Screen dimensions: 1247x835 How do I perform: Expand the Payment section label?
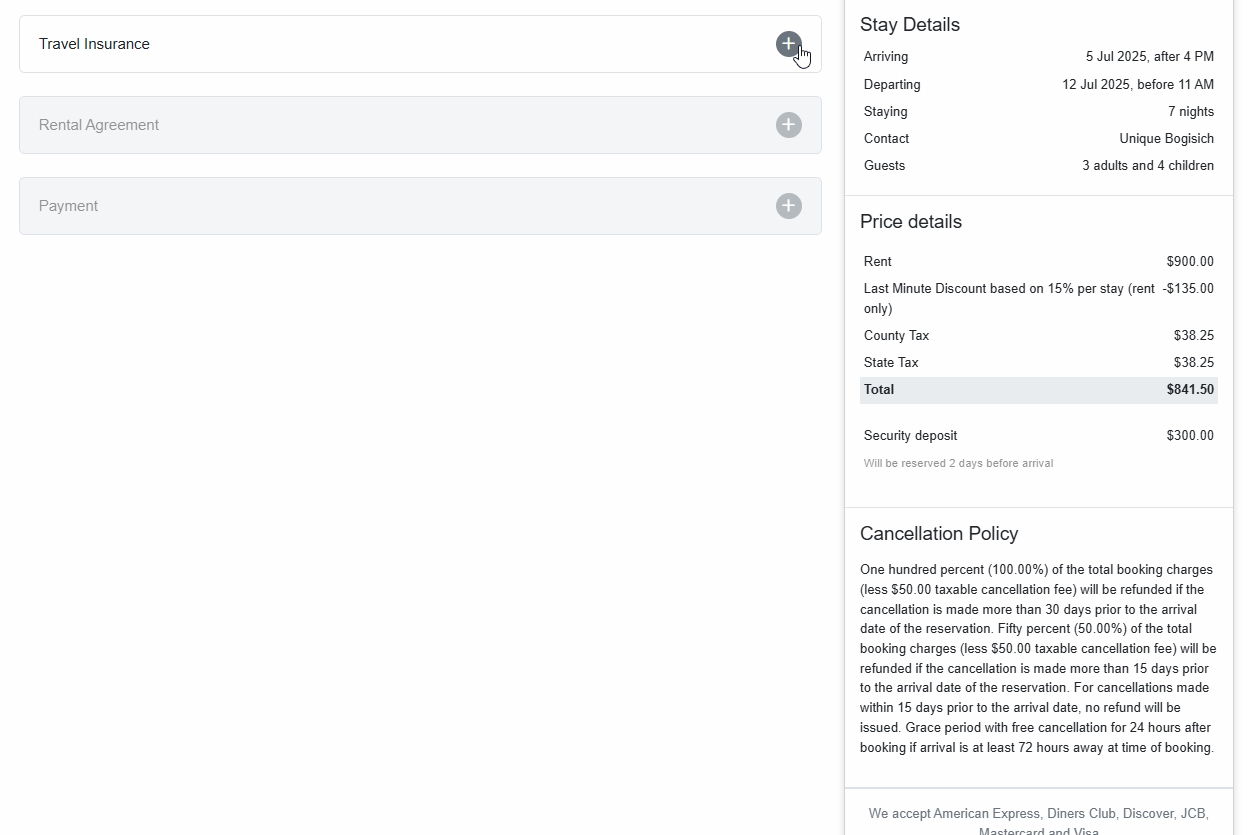coord(68,206)
